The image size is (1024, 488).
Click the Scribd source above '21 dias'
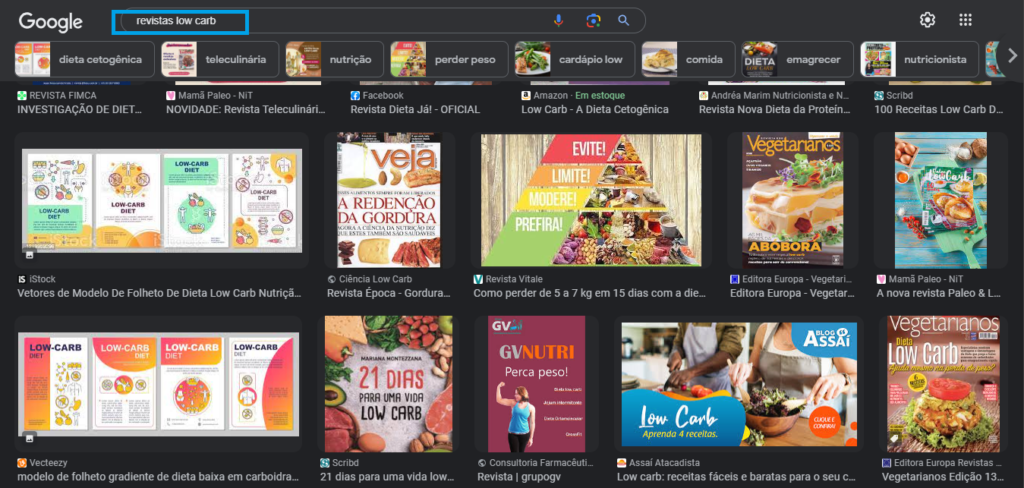tap(342, 463)
